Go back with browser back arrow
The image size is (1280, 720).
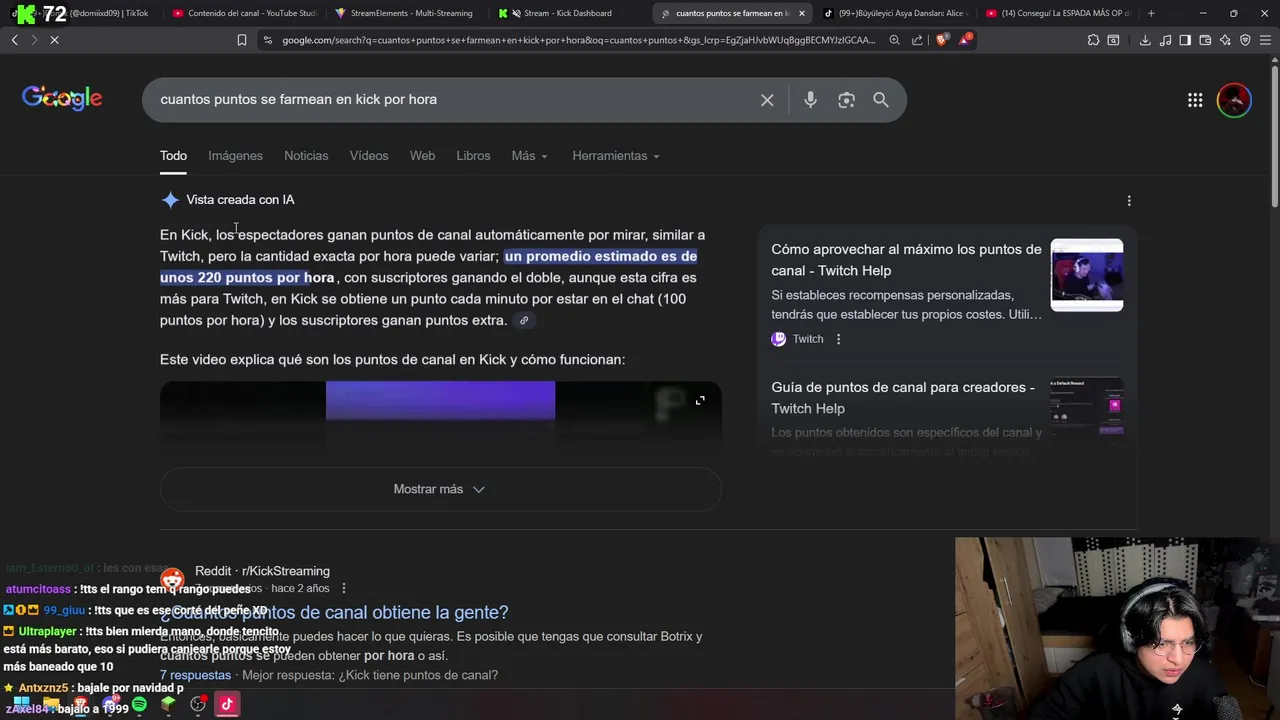(15, 40)
